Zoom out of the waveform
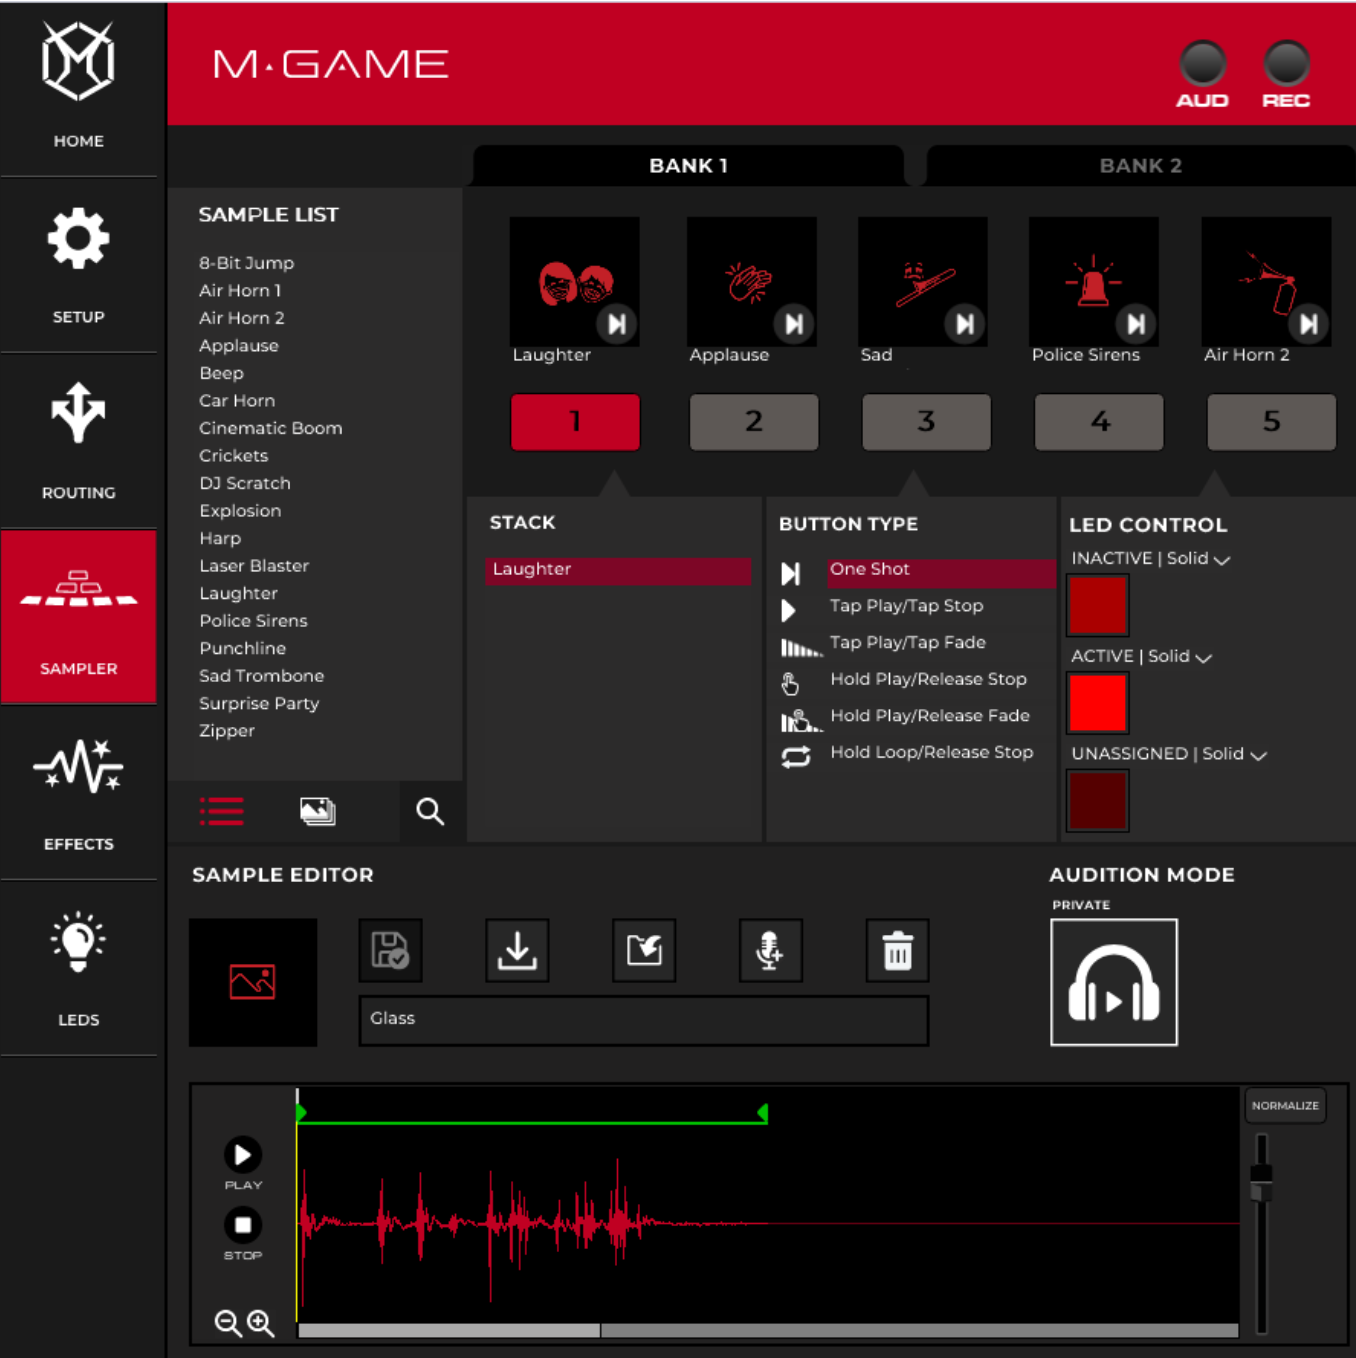1356x1358 pixels. point(228,1323)
